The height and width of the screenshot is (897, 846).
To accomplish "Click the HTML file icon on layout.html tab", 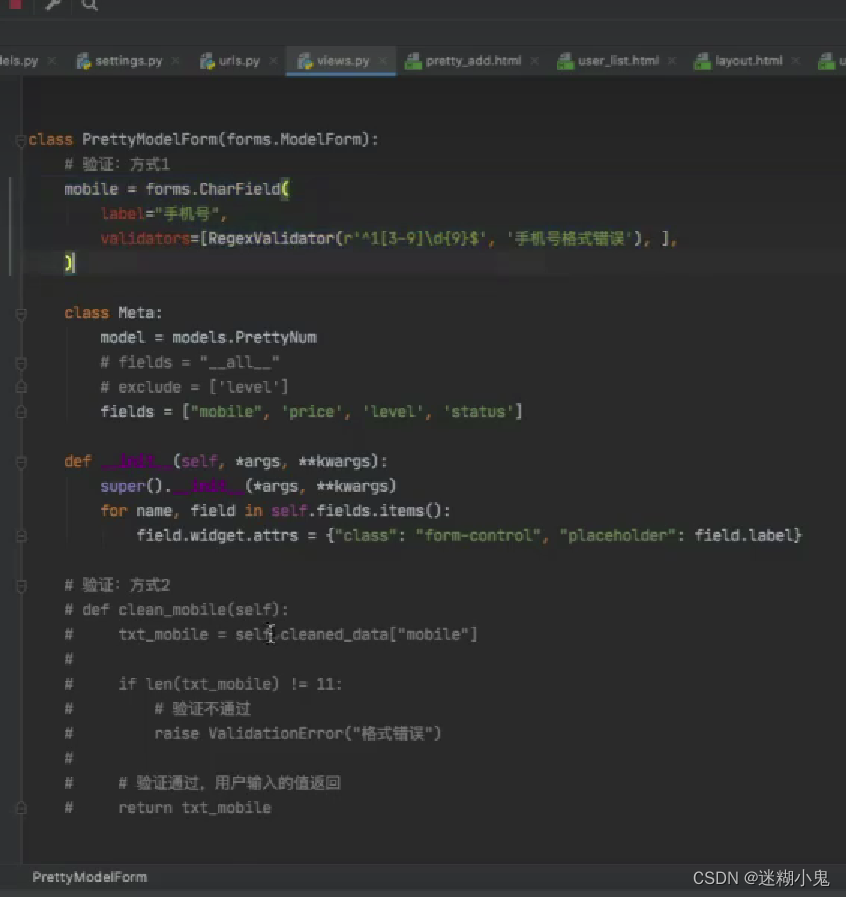I will point(702,61).
